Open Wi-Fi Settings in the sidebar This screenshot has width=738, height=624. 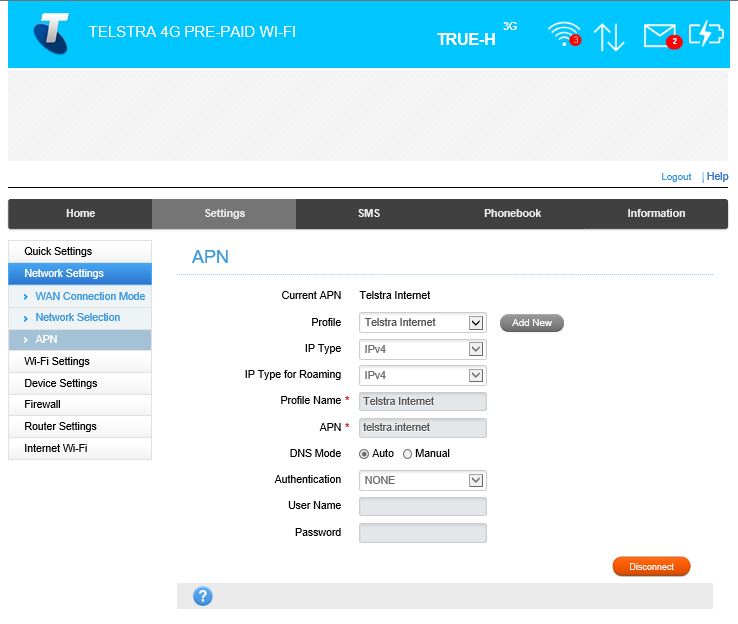[80, 361]
